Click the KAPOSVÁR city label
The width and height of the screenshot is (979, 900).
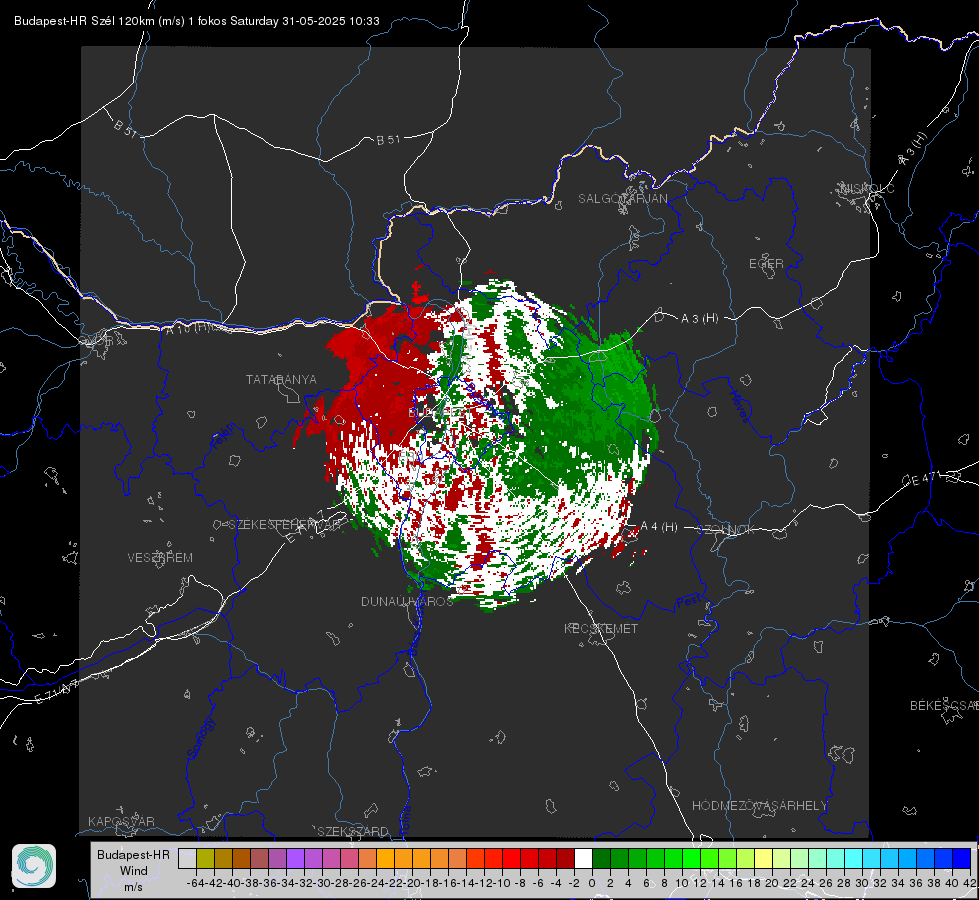click(121, 821)
